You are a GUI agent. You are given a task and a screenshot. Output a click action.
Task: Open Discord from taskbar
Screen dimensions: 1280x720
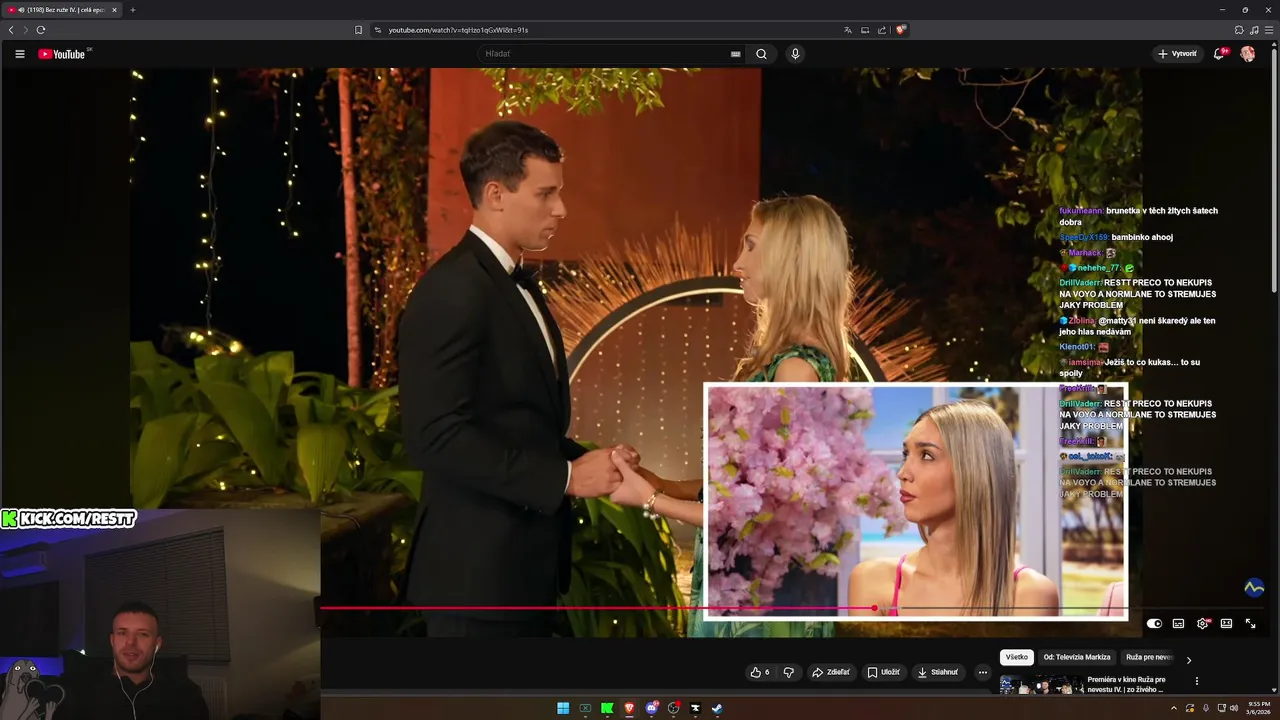(x=651, y=708)
